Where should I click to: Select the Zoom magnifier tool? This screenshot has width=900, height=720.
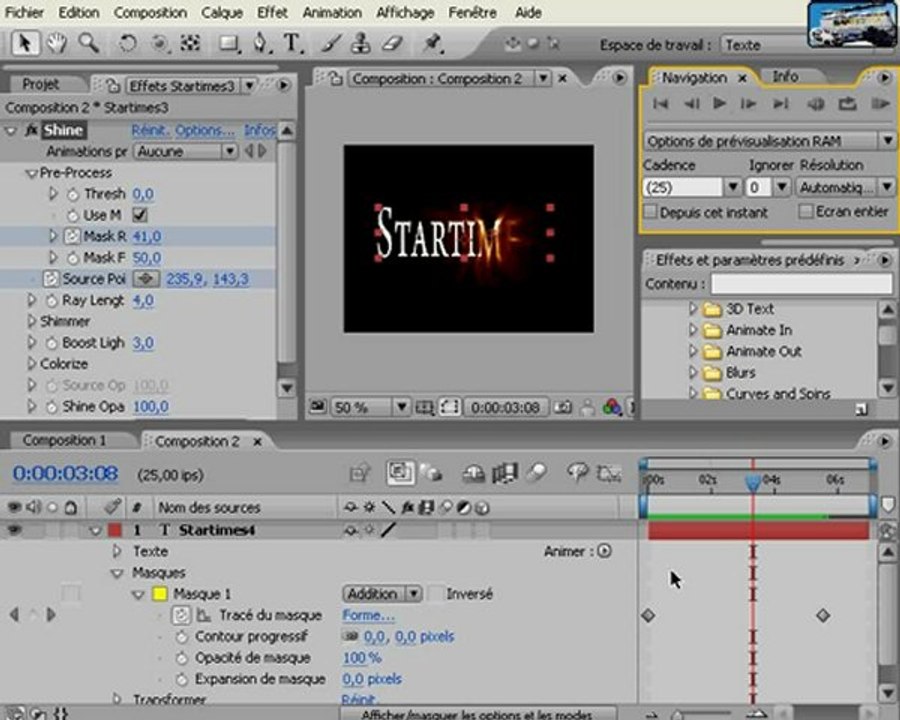(x=88, y=43)
